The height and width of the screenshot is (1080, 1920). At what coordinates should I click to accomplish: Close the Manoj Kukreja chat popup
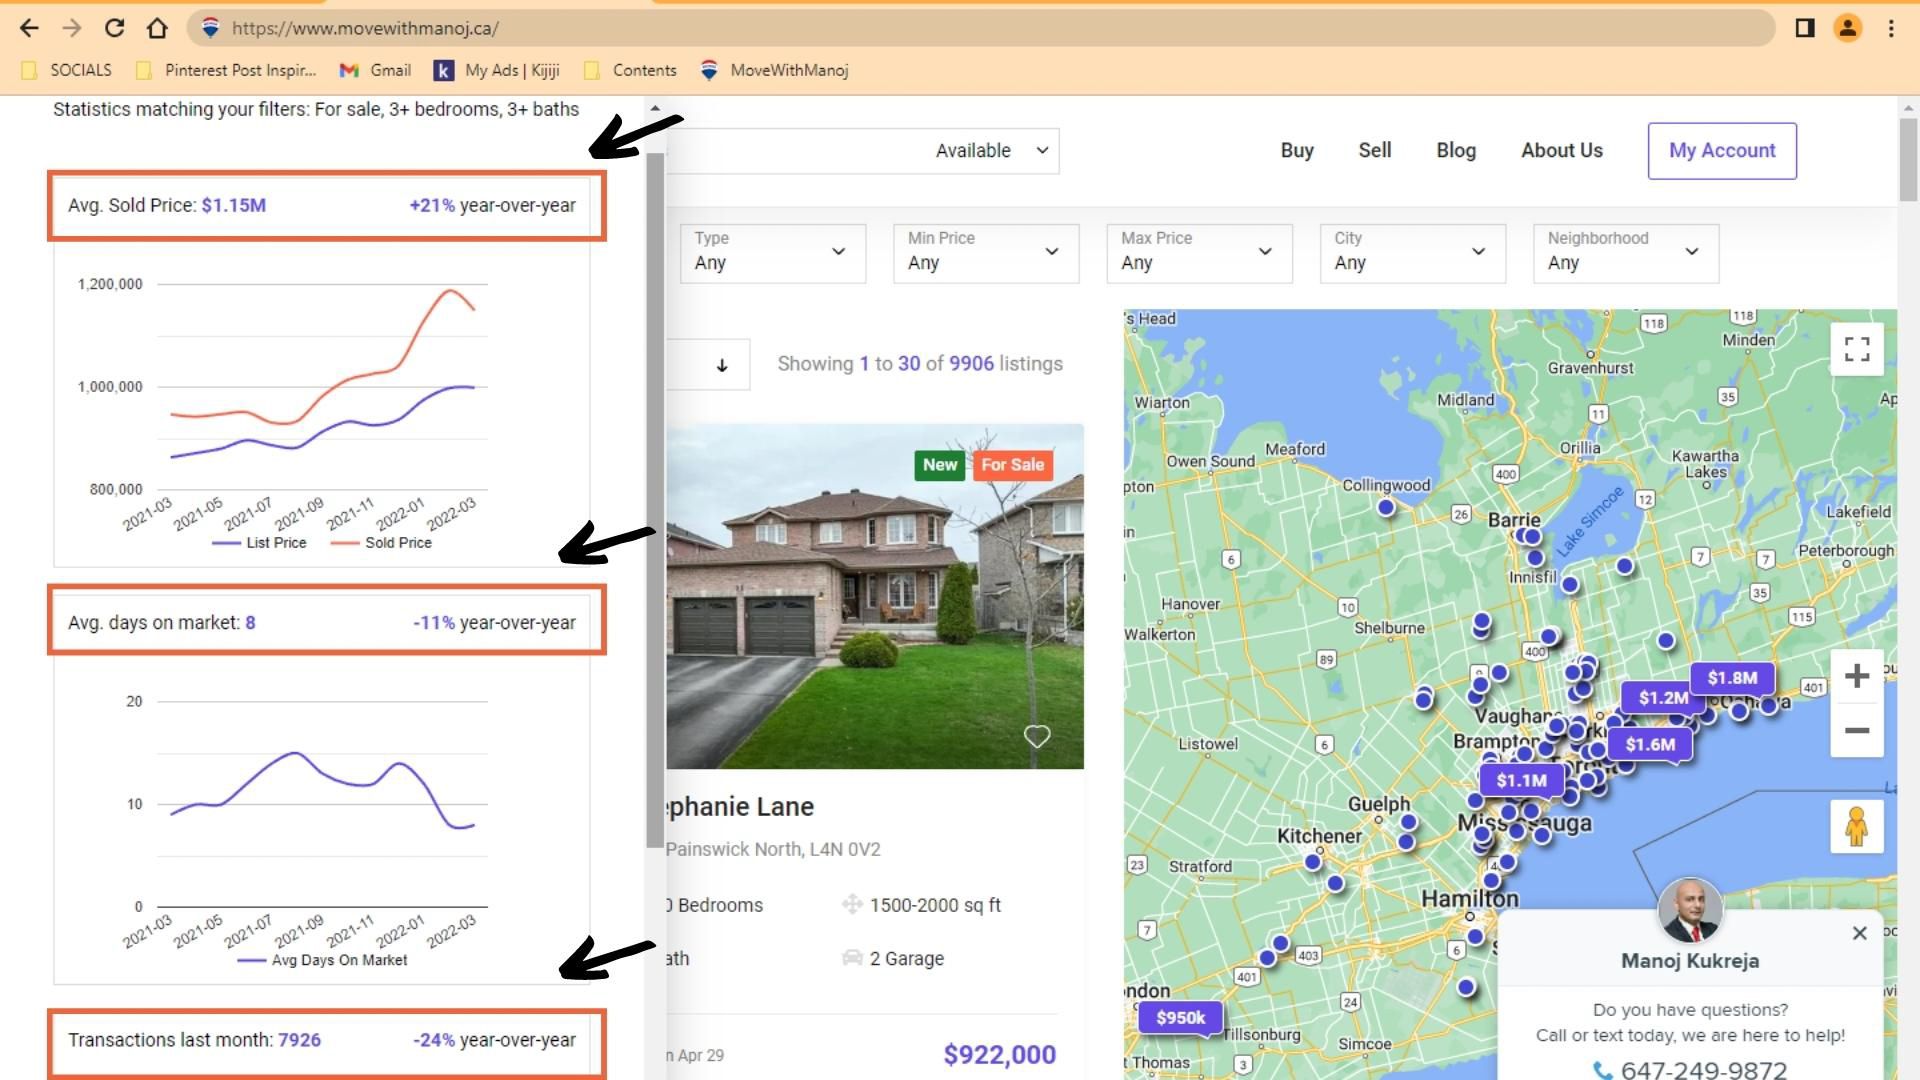pyautogui.click(x=1859, y=933)
